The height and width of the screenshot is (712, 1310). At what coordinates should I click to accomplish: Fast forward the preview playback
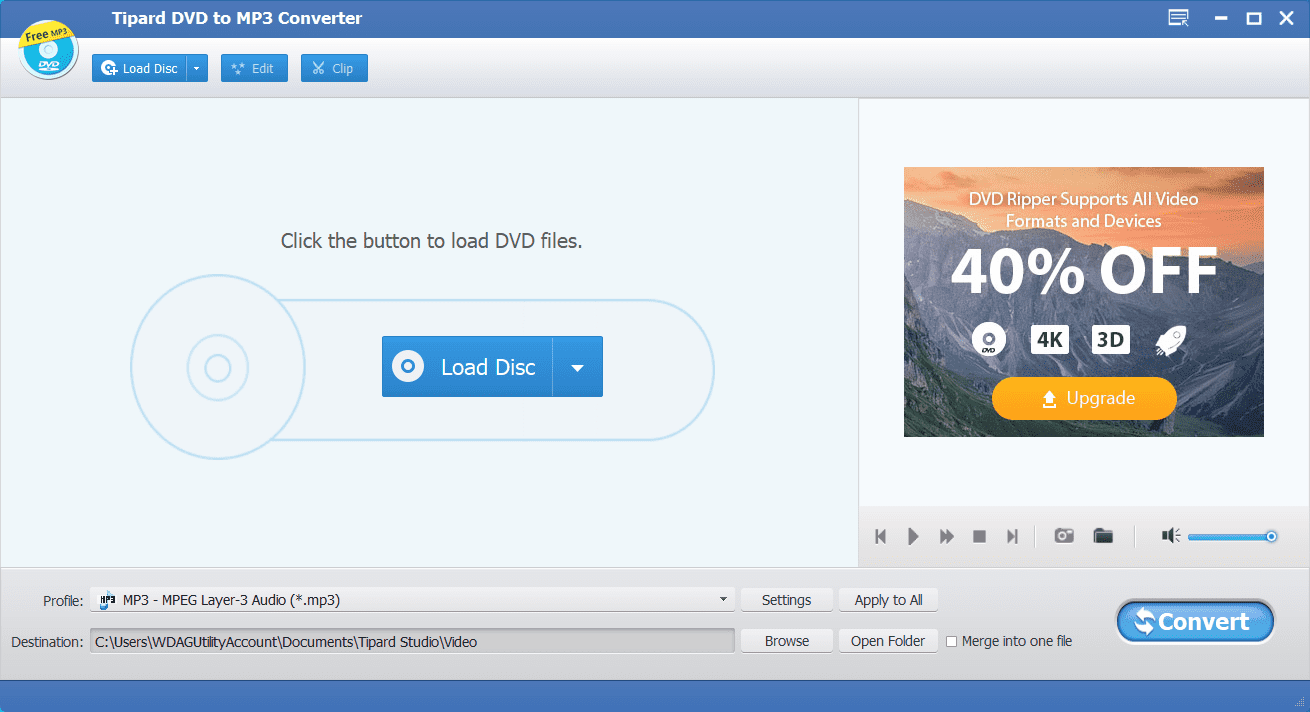click(946, 537)
